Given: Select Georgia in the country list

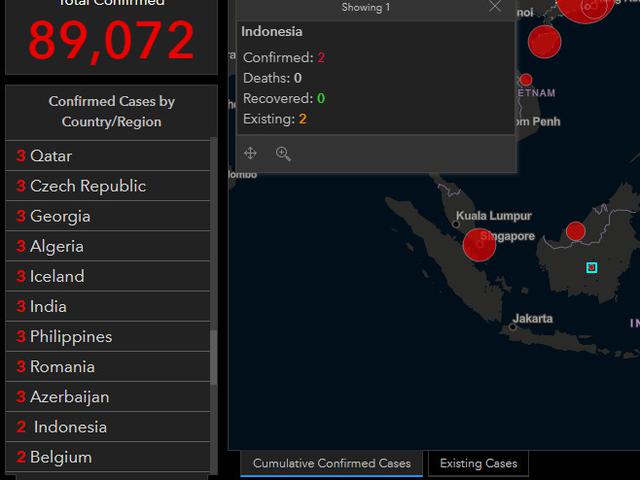Looking at the screenshot, I should point(108,216).
